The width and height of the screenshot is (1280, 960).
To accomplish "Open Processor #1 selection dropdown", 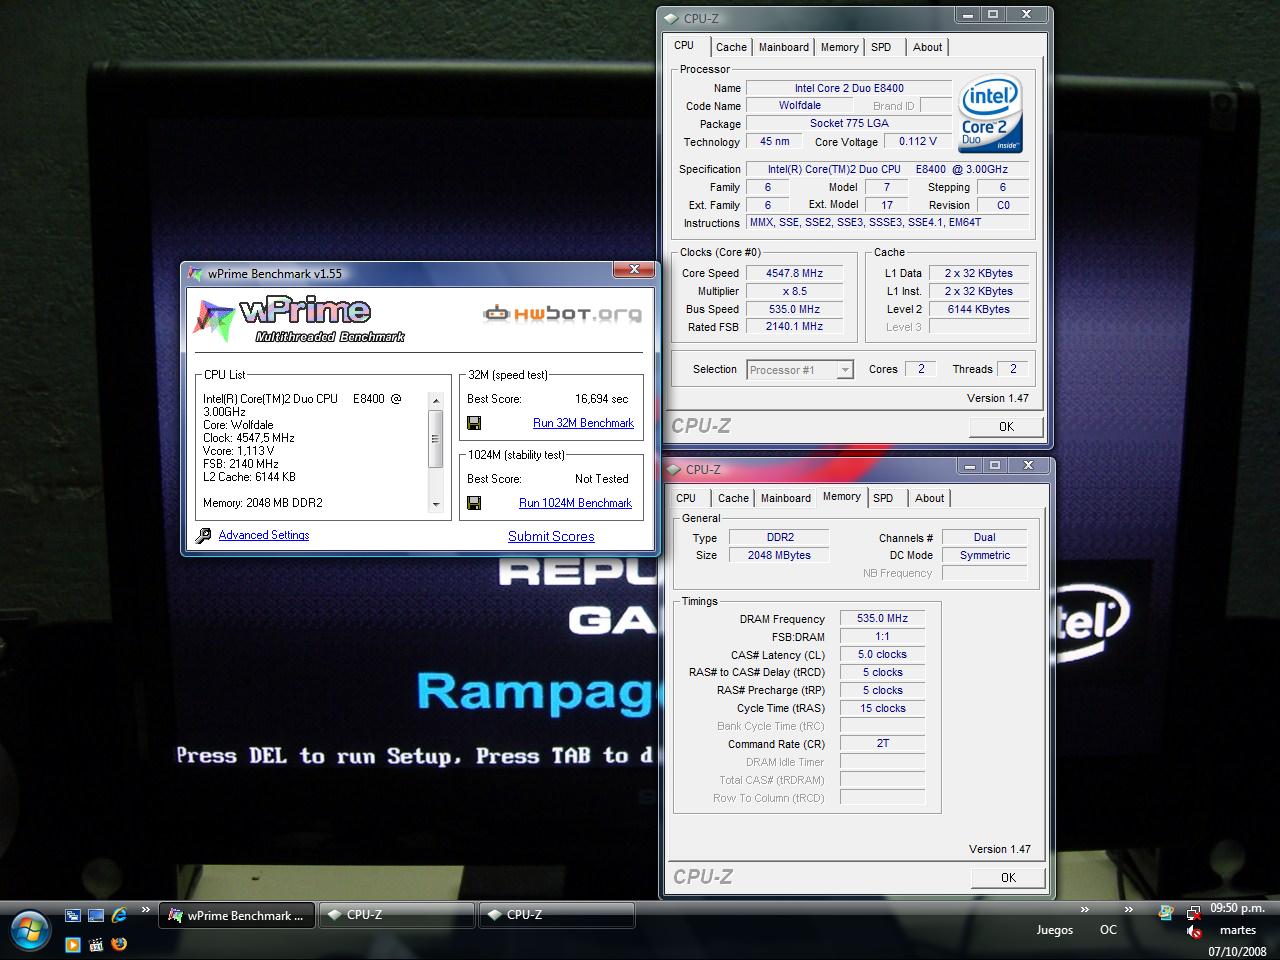I will pyautogui.click(x=800, y=370).
